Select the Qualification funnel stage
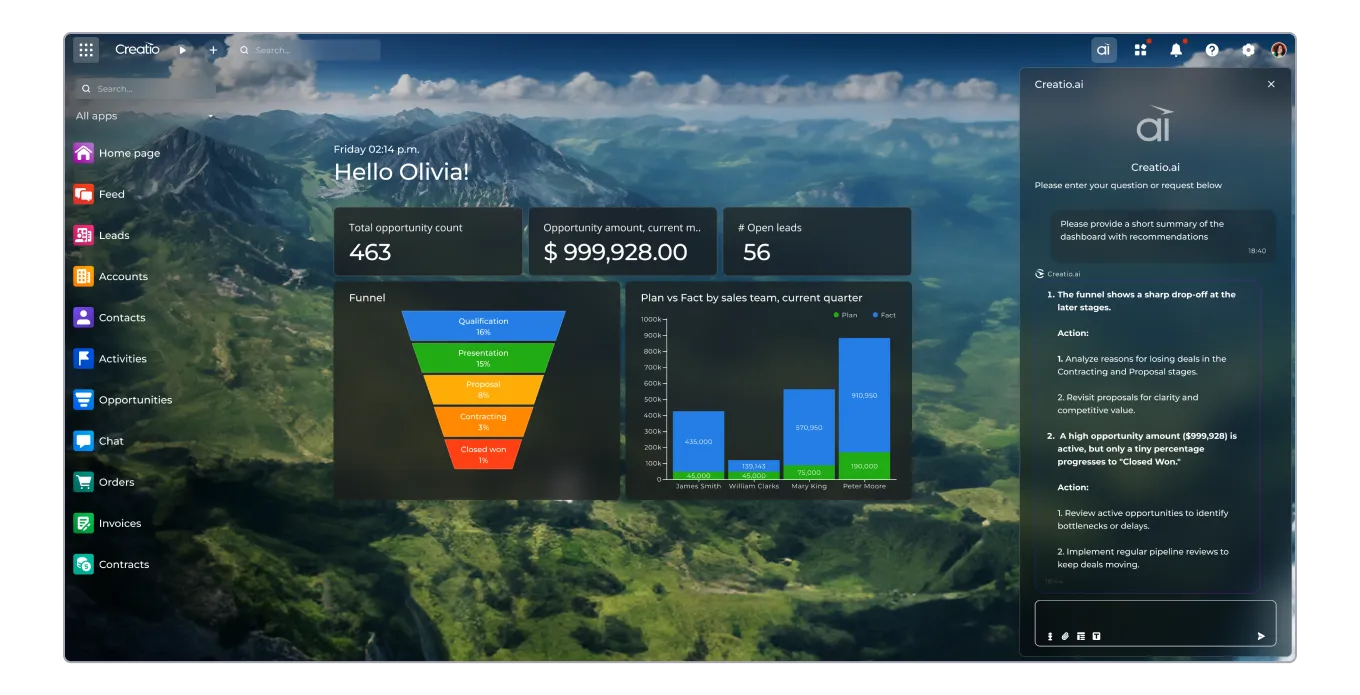 (x=483, y=326)
